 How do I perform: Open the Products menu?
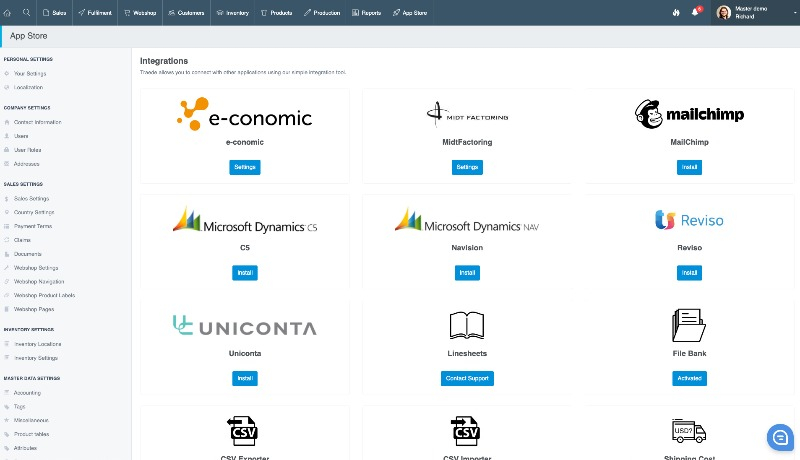coord(277,13)
